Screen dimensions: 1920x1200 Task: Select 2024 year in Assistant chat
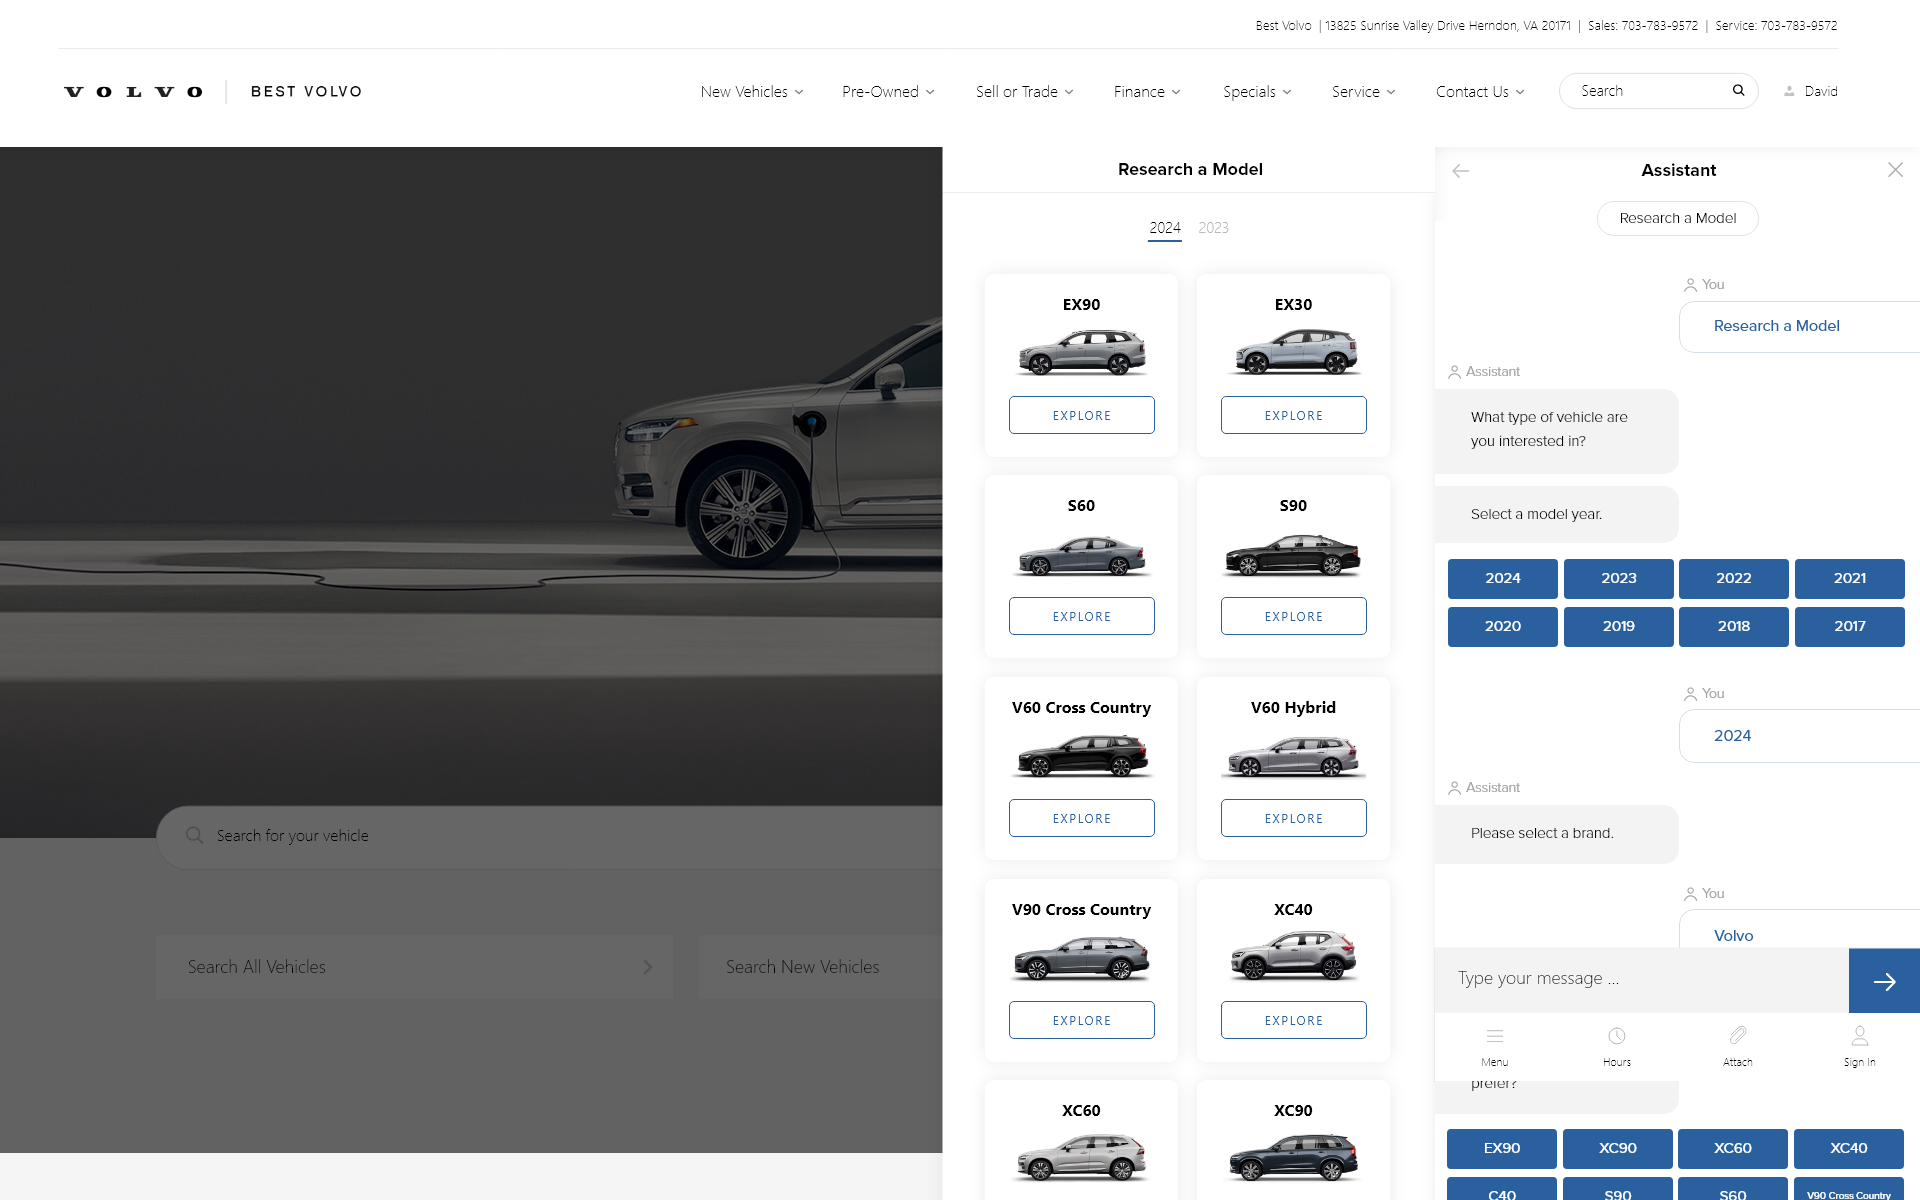point(1503,578)
